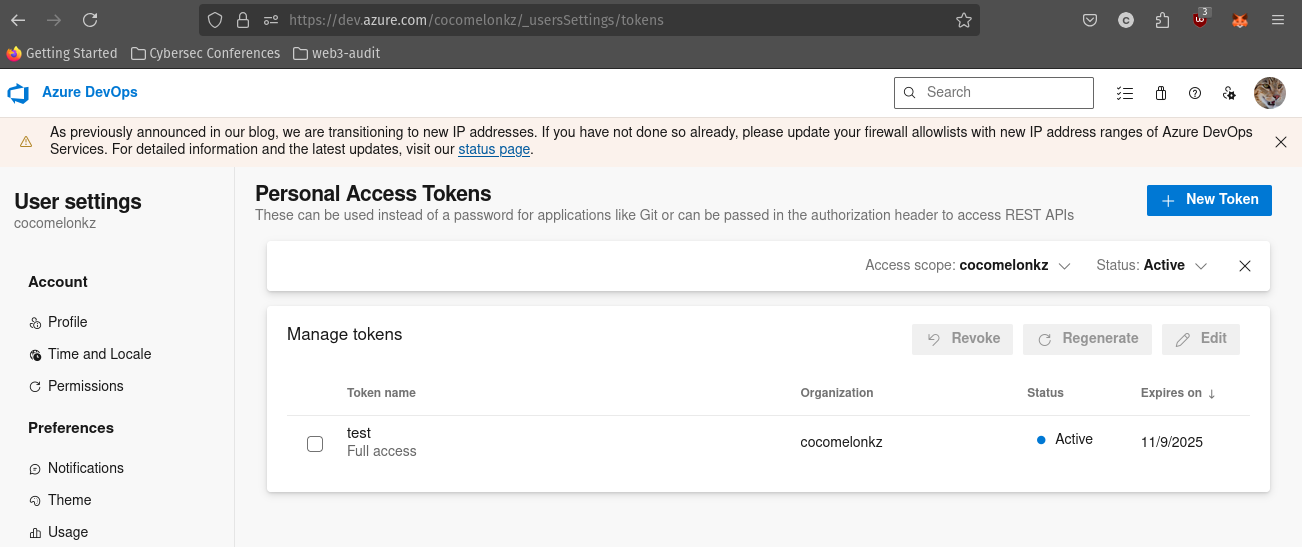Click the Getting Started bookmark
Image resolution: width=1302 pixels, height=547 pixels.
(x=62, y=53)
